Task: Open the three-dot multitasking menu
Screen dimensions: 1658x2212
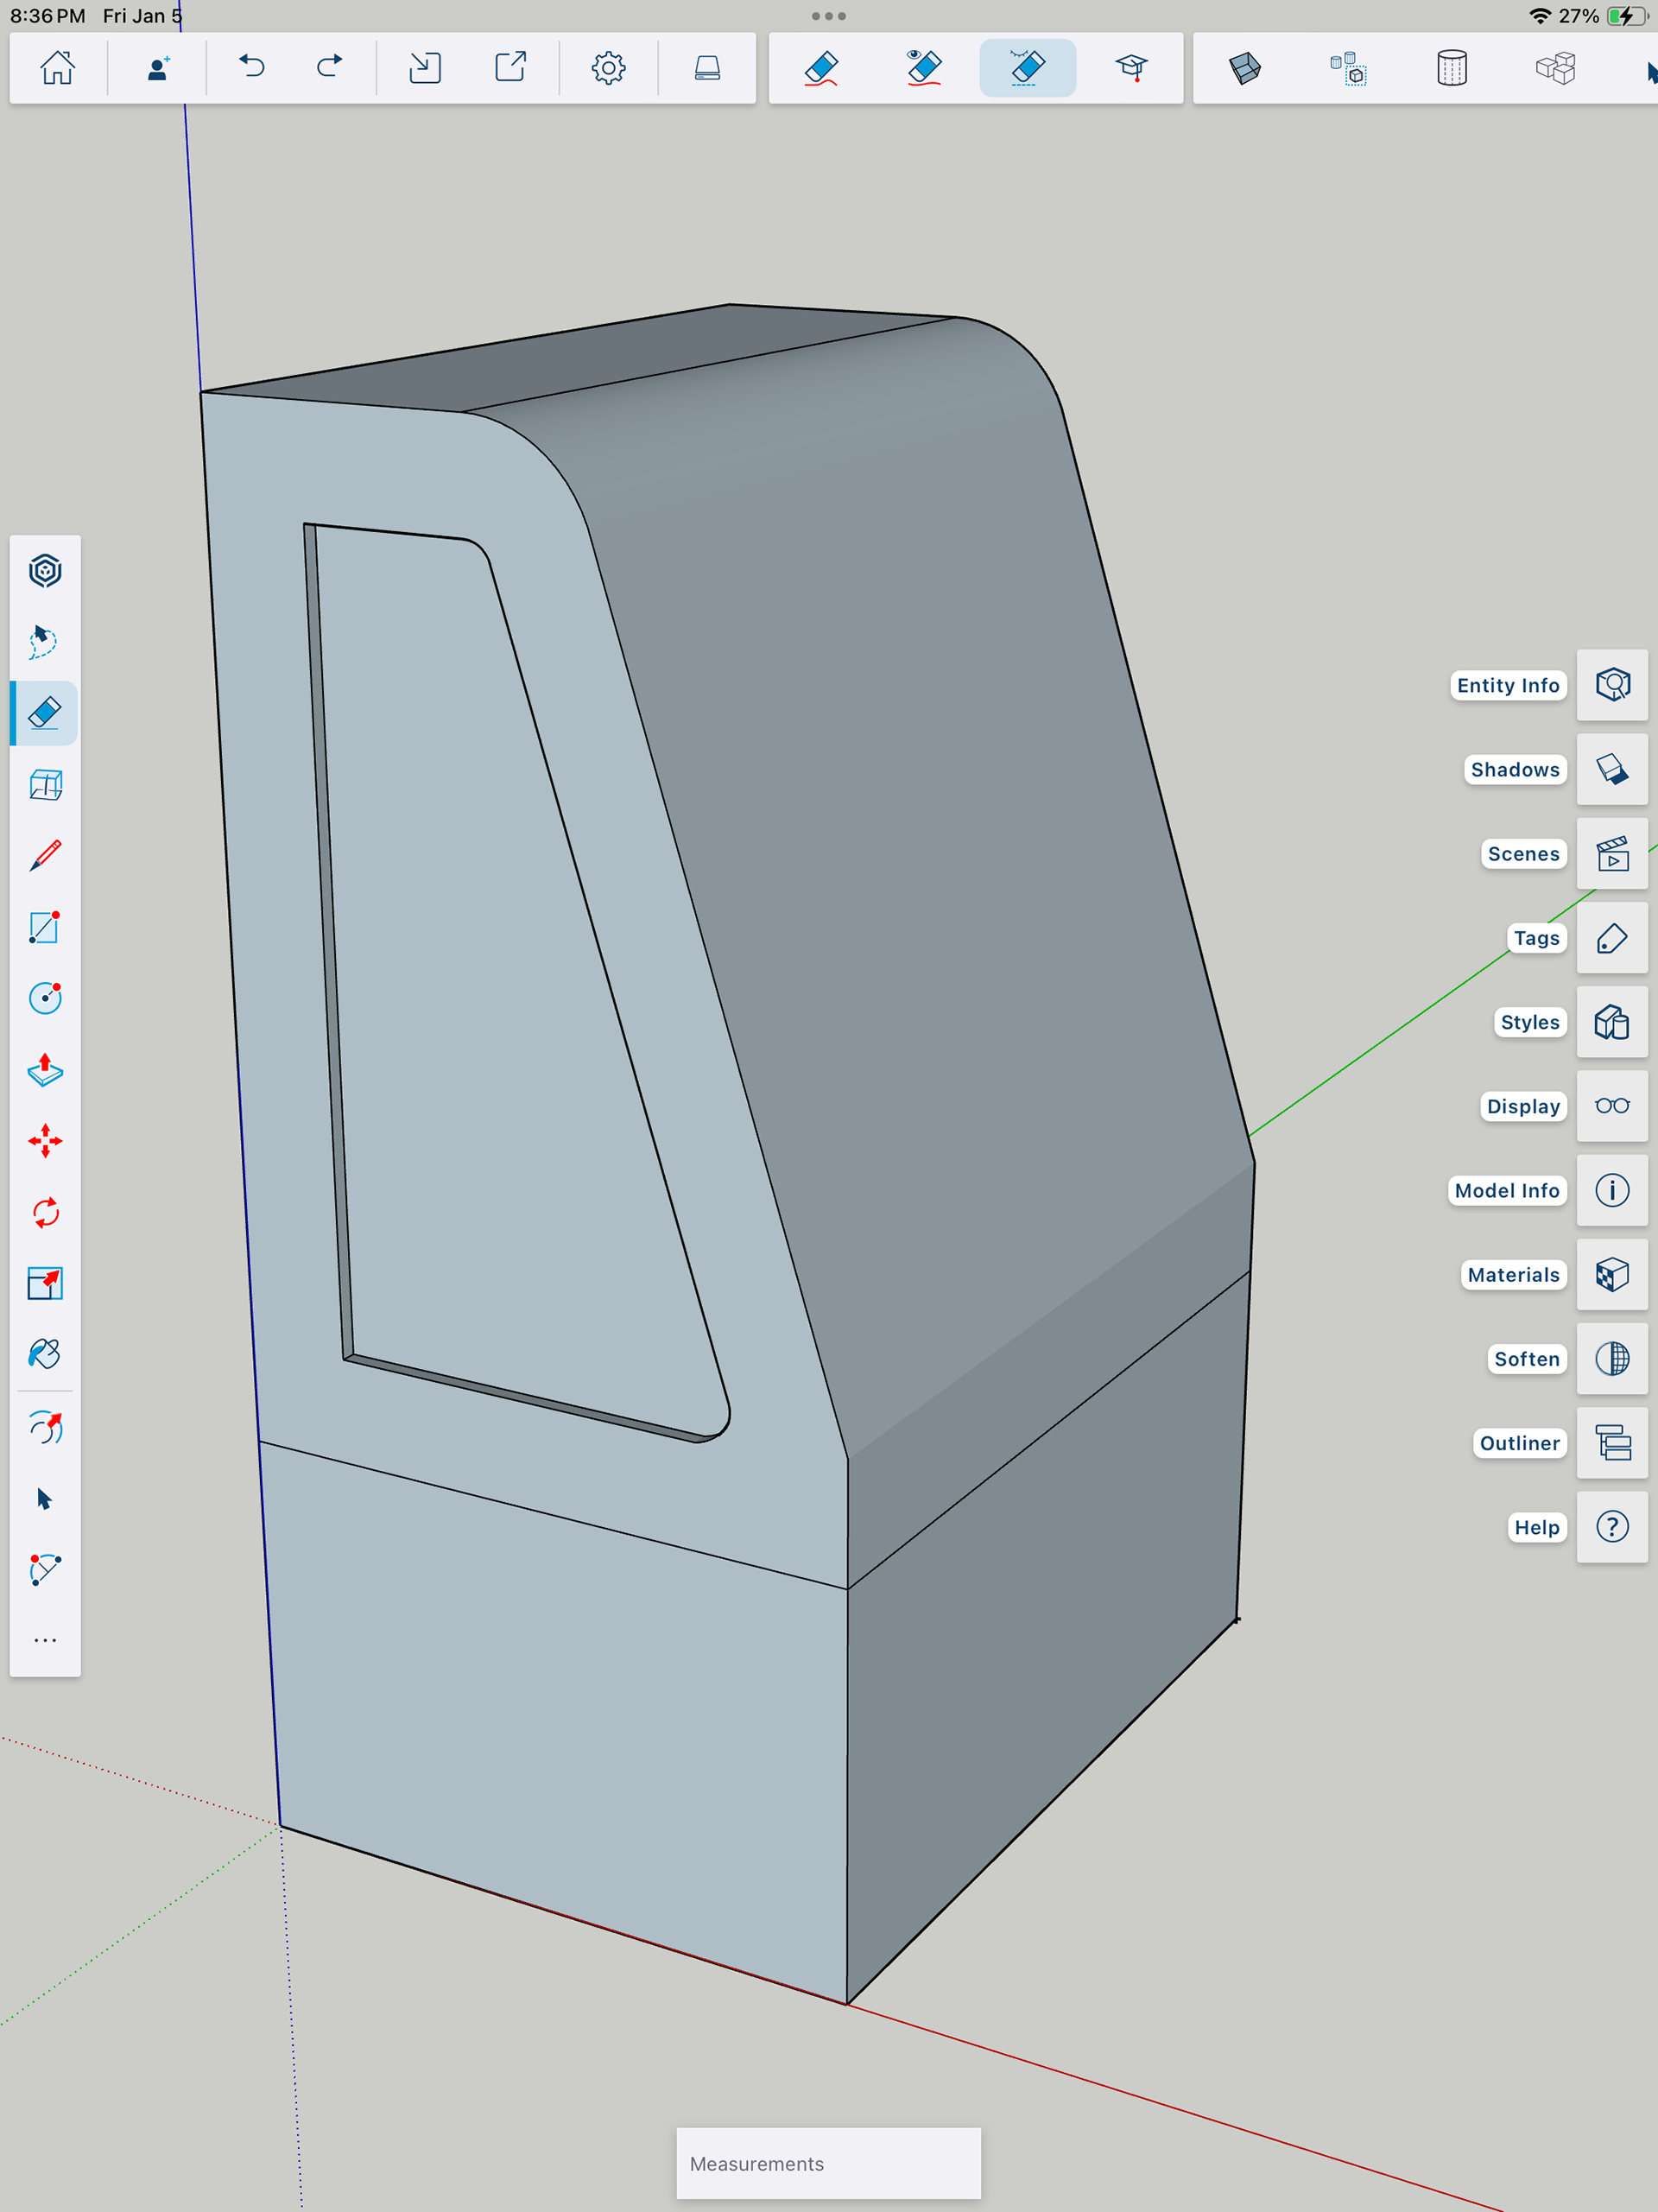Action: (x=828, y=16)
